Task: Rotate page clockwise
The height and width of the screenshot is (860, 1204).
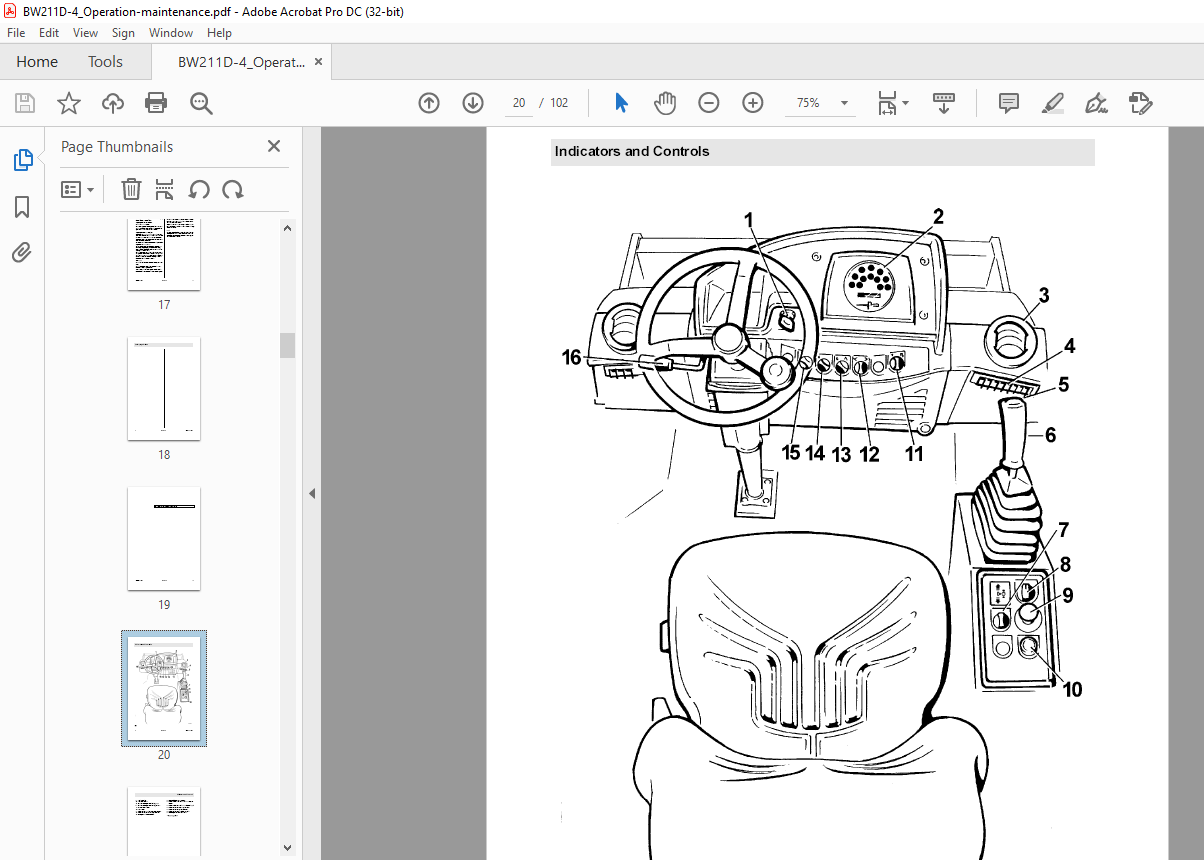Action: (233, 189)
